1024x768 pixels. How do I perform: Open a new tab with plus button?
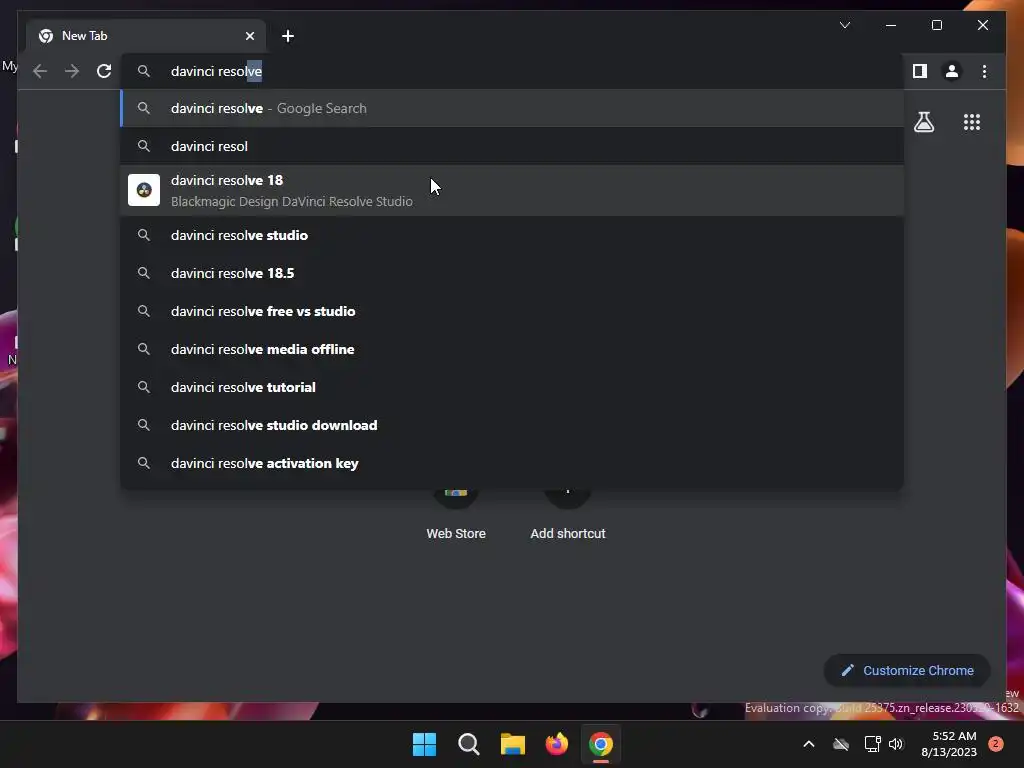coord(288,36)
